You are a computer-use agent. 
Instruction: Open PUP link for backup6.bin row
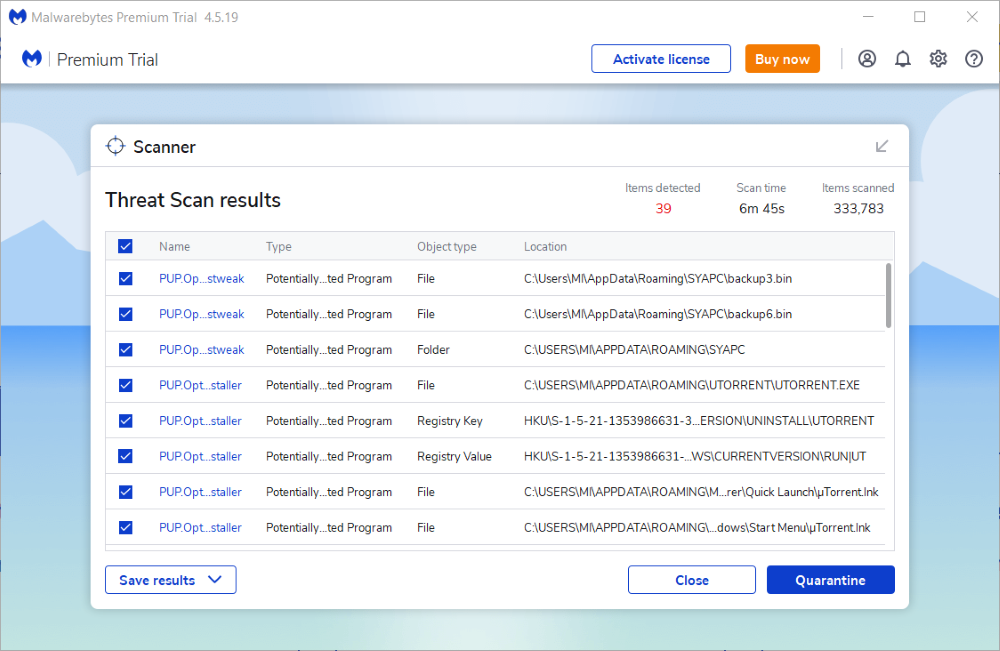coord(201,314)
